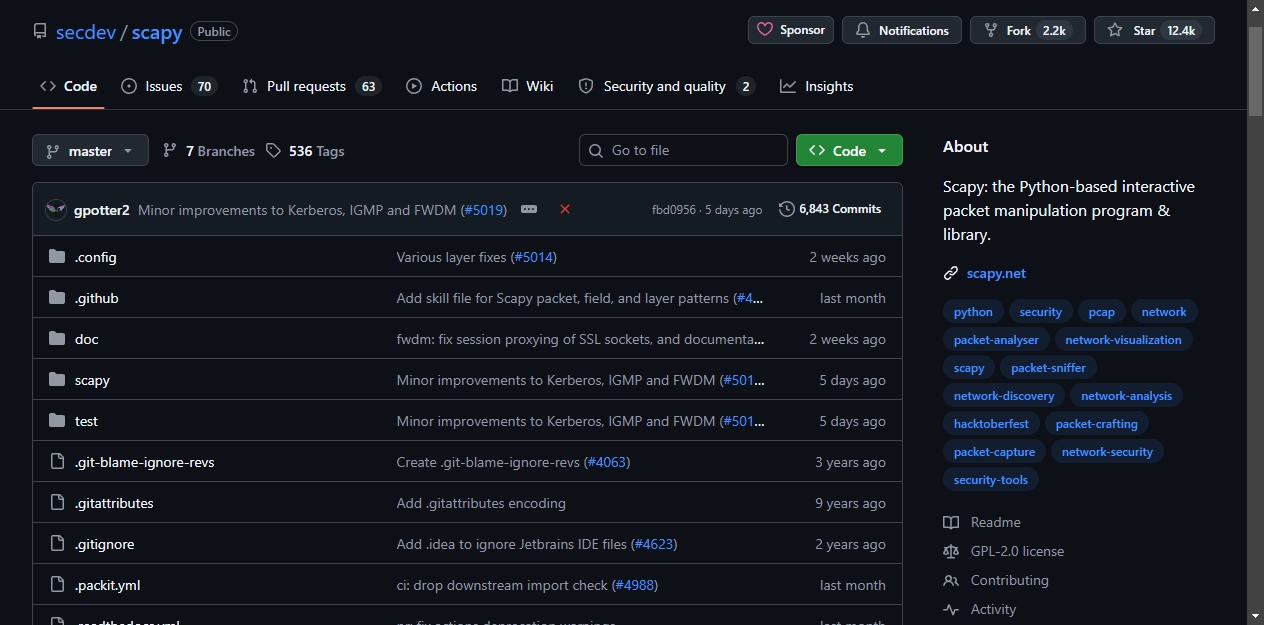The image size is (1264, 625).
Task: Expand commit message details ellipsis button
Action: coord(529,209)
